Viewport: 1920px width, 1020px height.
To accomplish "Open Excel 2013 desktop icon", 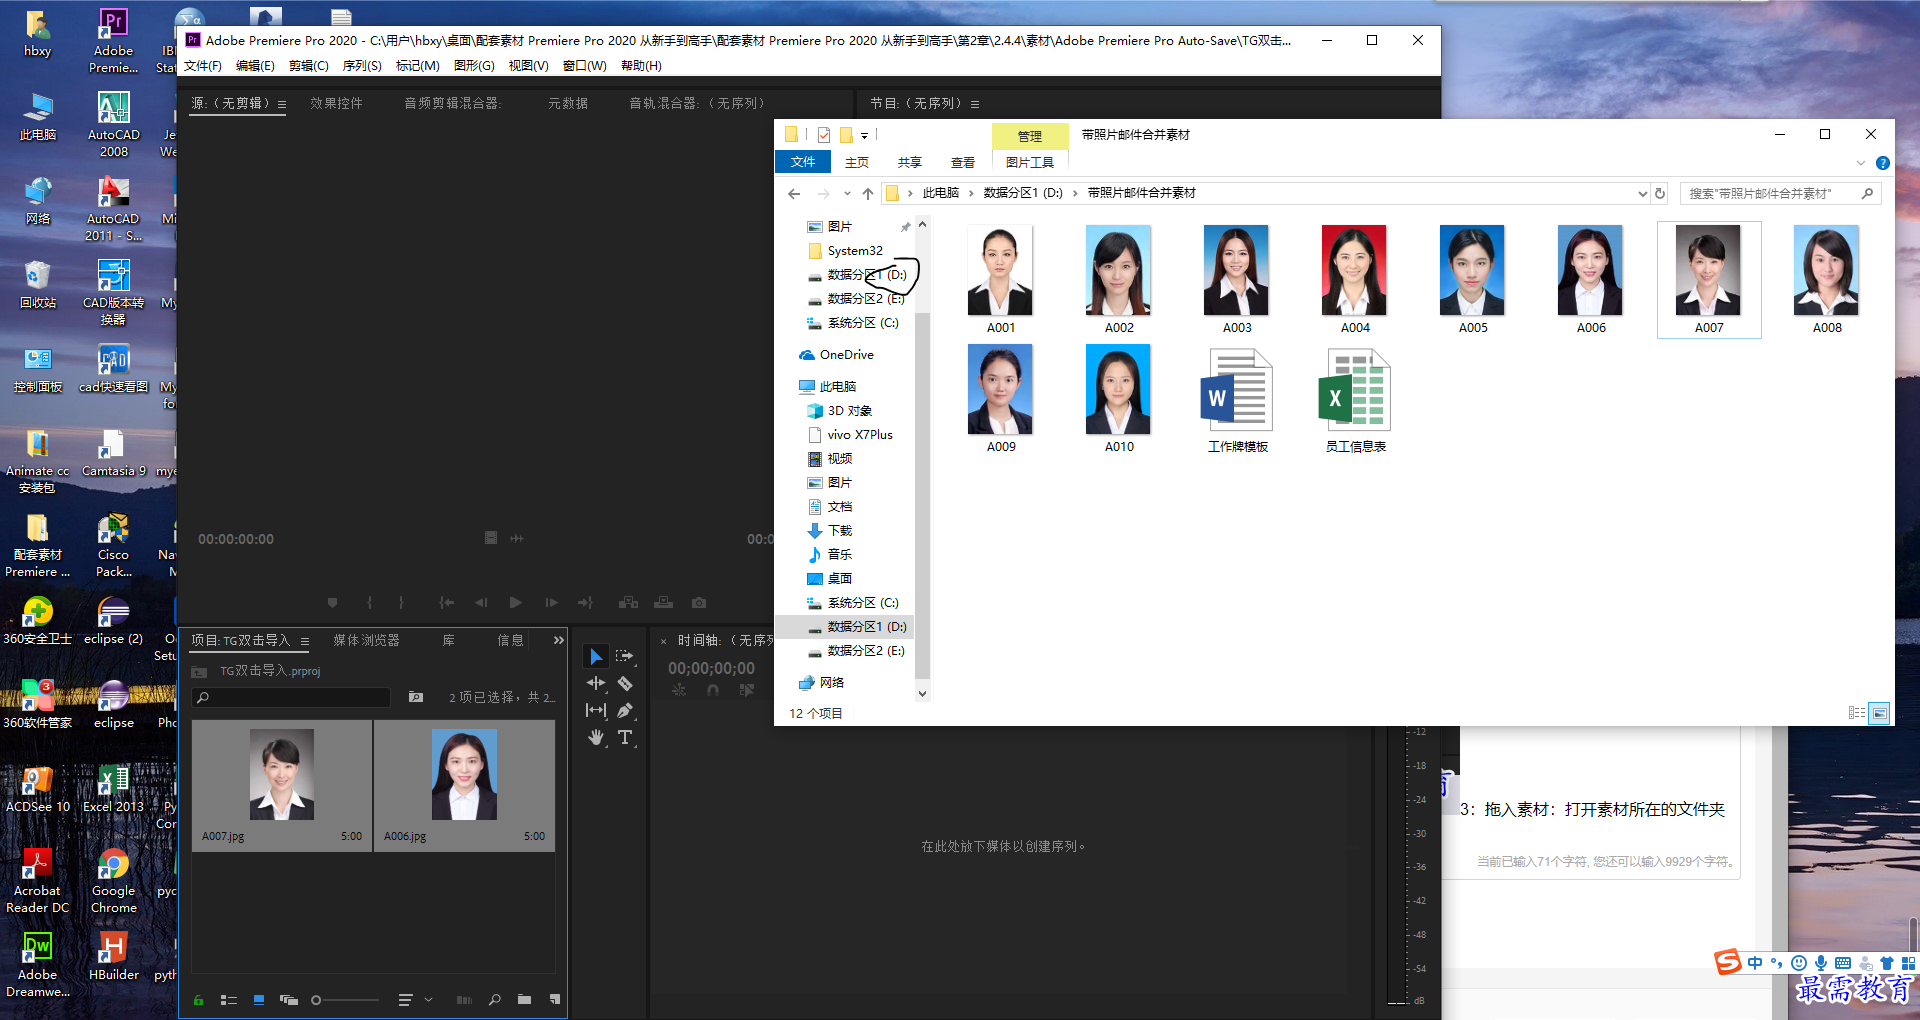I will pos(113,789).
